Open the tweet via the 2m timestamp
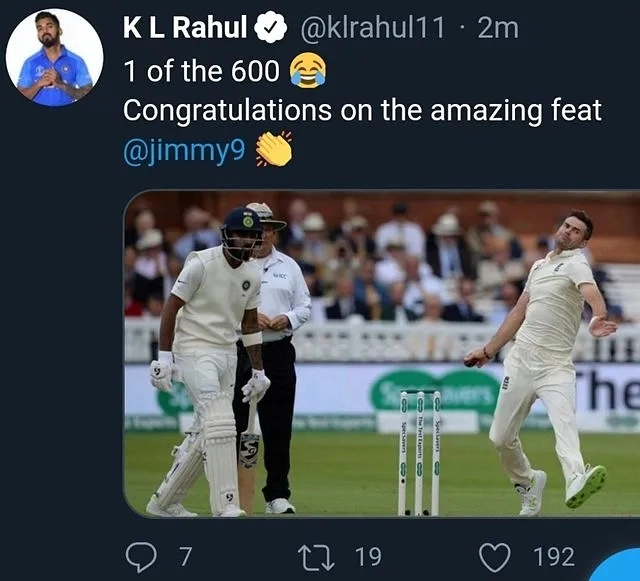 [499, 29]
